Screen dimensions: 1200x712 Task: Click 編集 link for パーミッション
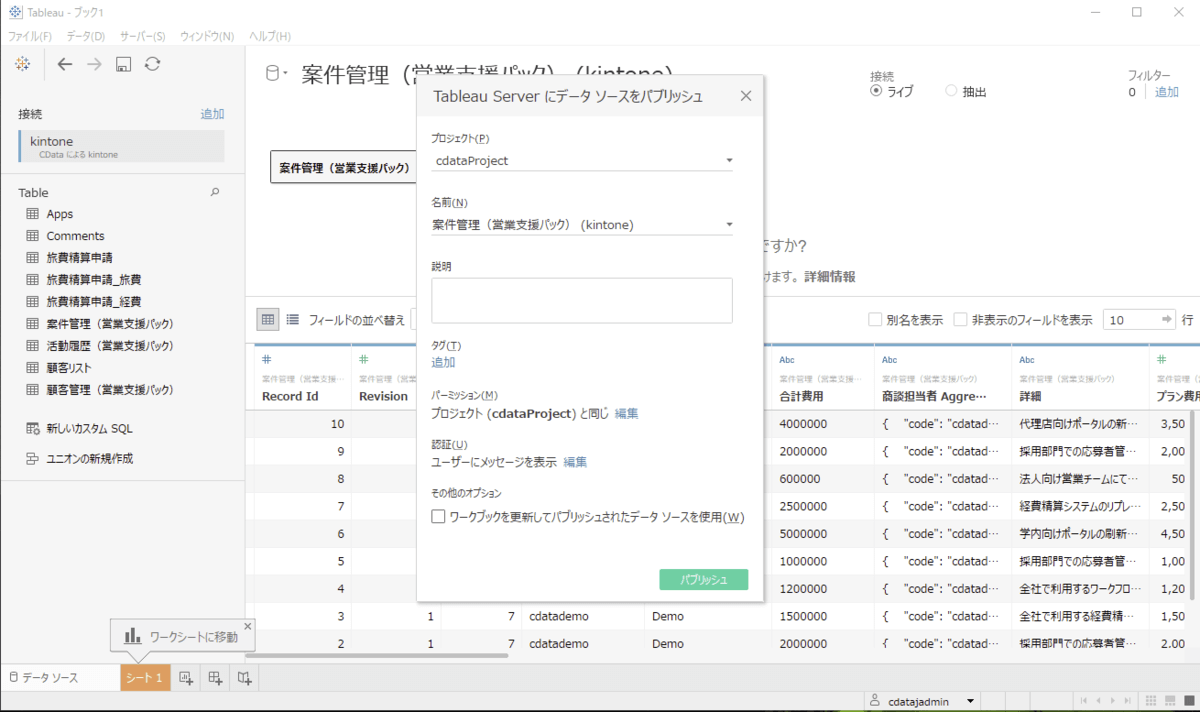tap(627, 413)
